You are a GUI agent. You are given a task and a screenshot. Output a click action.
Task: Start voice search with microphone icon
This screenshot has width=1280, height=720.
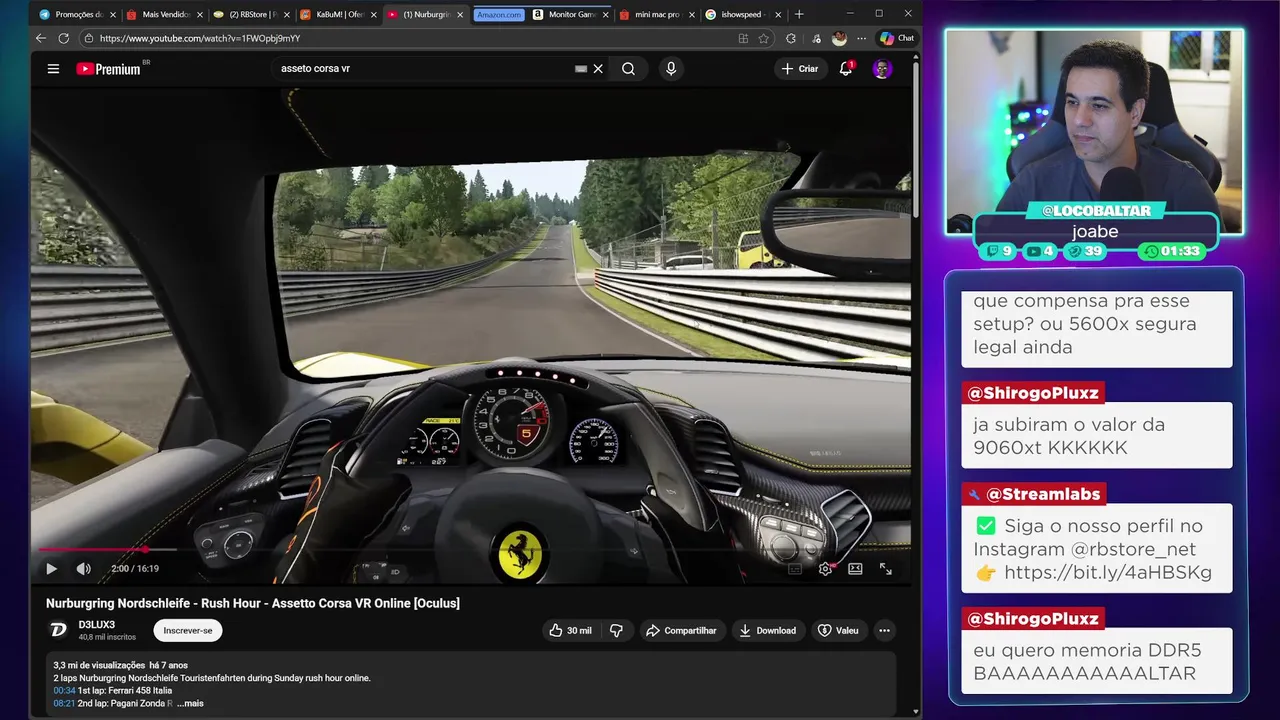pos(671,69)
